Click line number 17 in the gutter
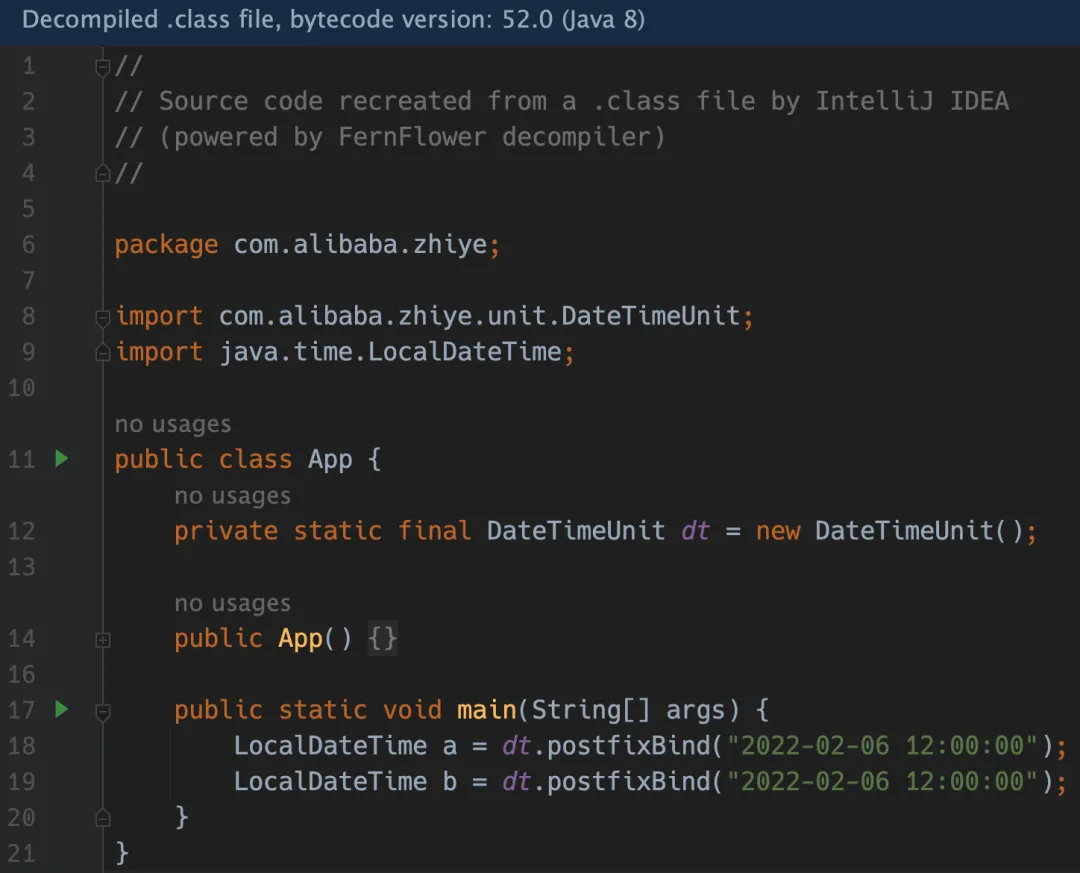This screenshot has height=873, width=1080. click(x=21, y=710)
